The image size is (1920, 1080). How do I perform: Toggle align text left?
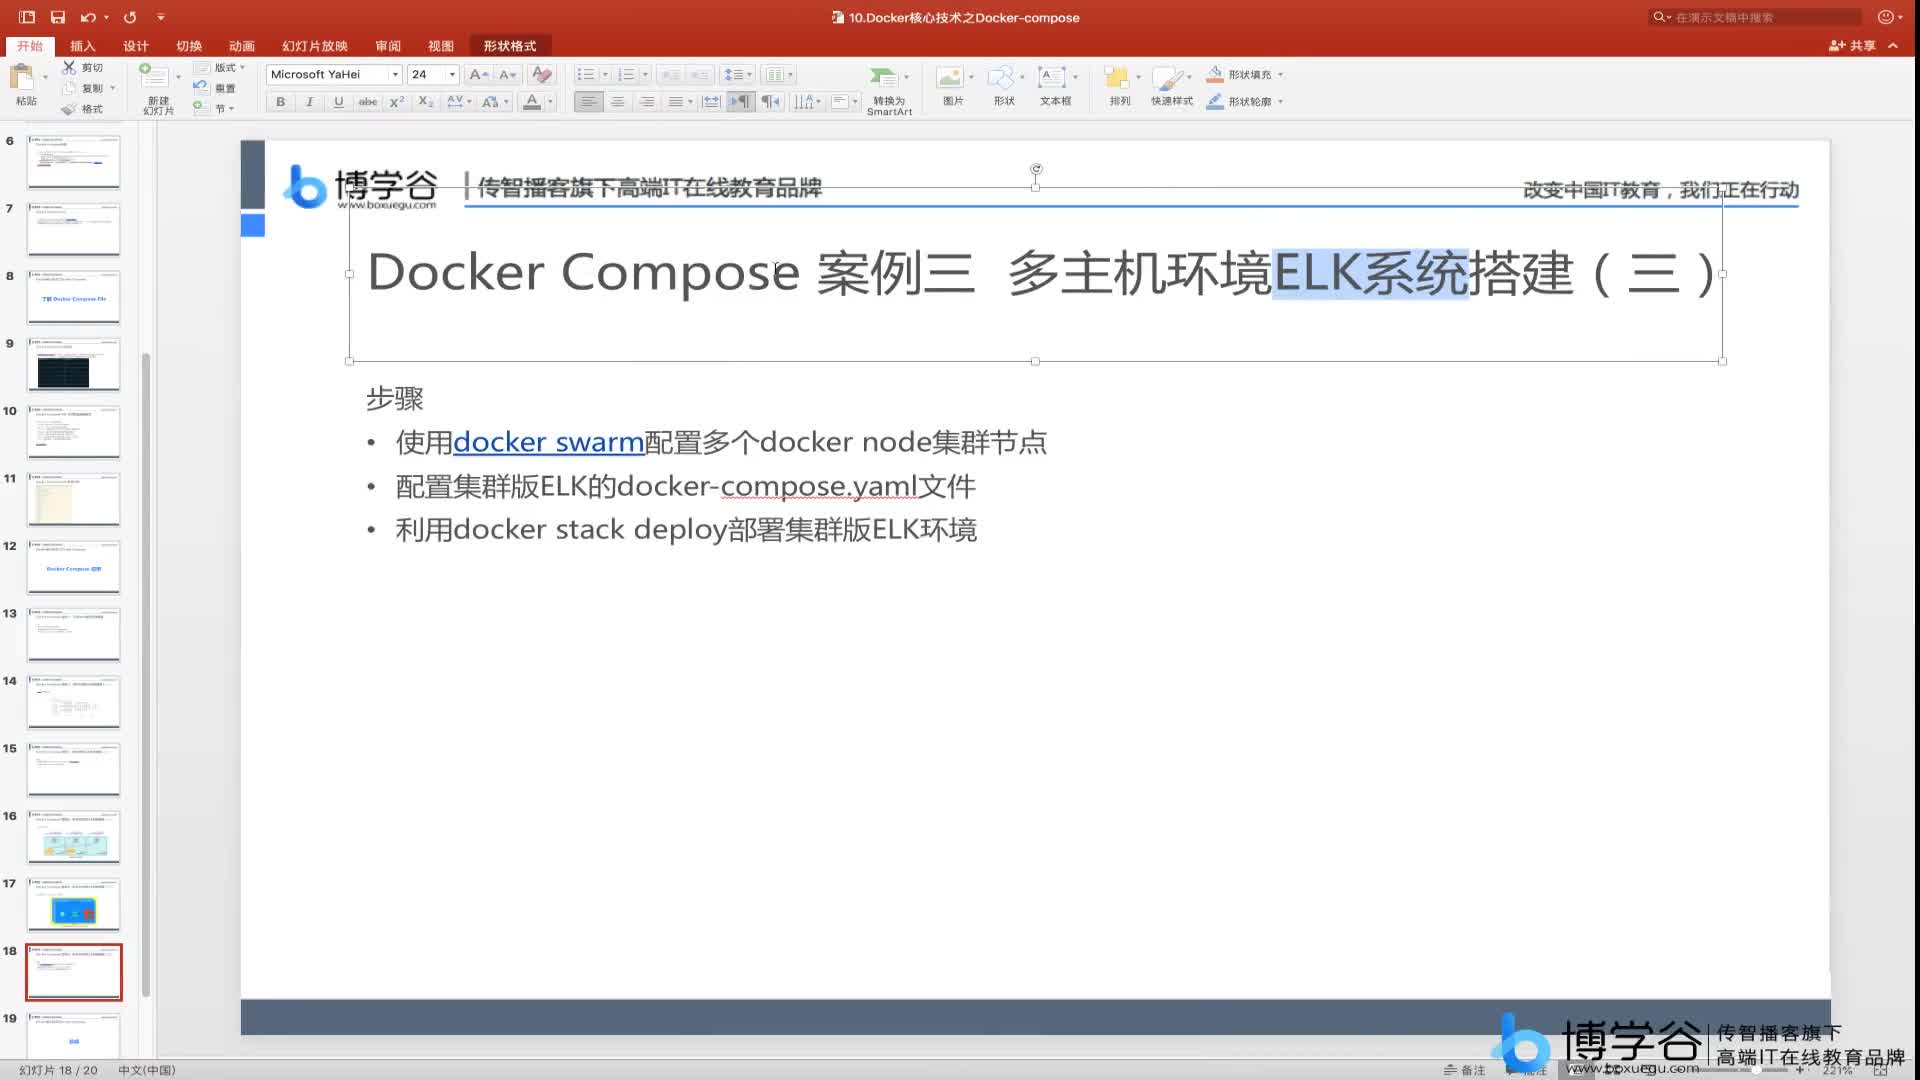point(589,101)
